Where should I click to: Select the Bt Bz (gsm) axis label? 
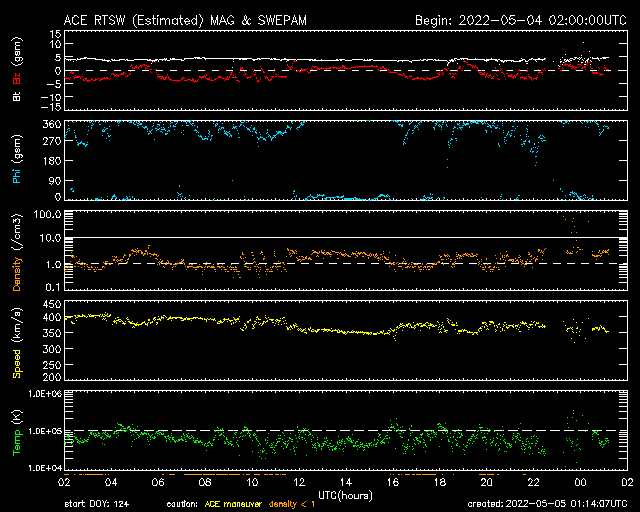tap(16, 71)
